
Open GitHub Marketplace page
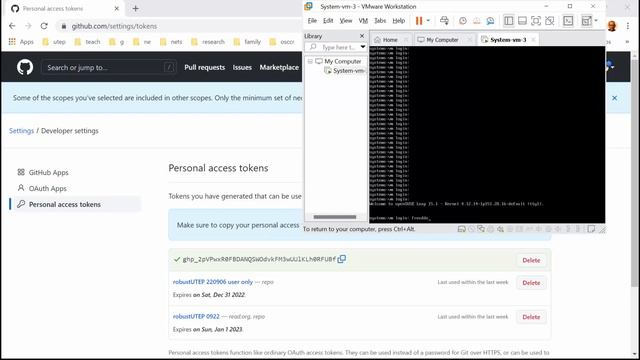point(279,67)
